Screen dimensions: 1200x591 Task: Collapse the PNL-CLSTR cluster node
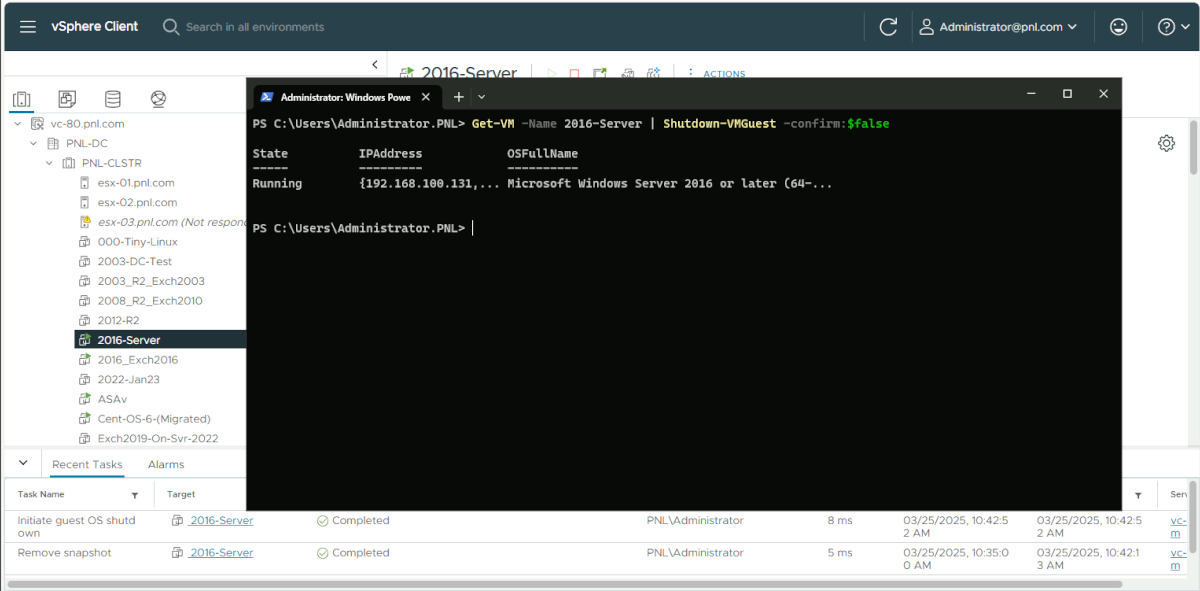point(49,163)
